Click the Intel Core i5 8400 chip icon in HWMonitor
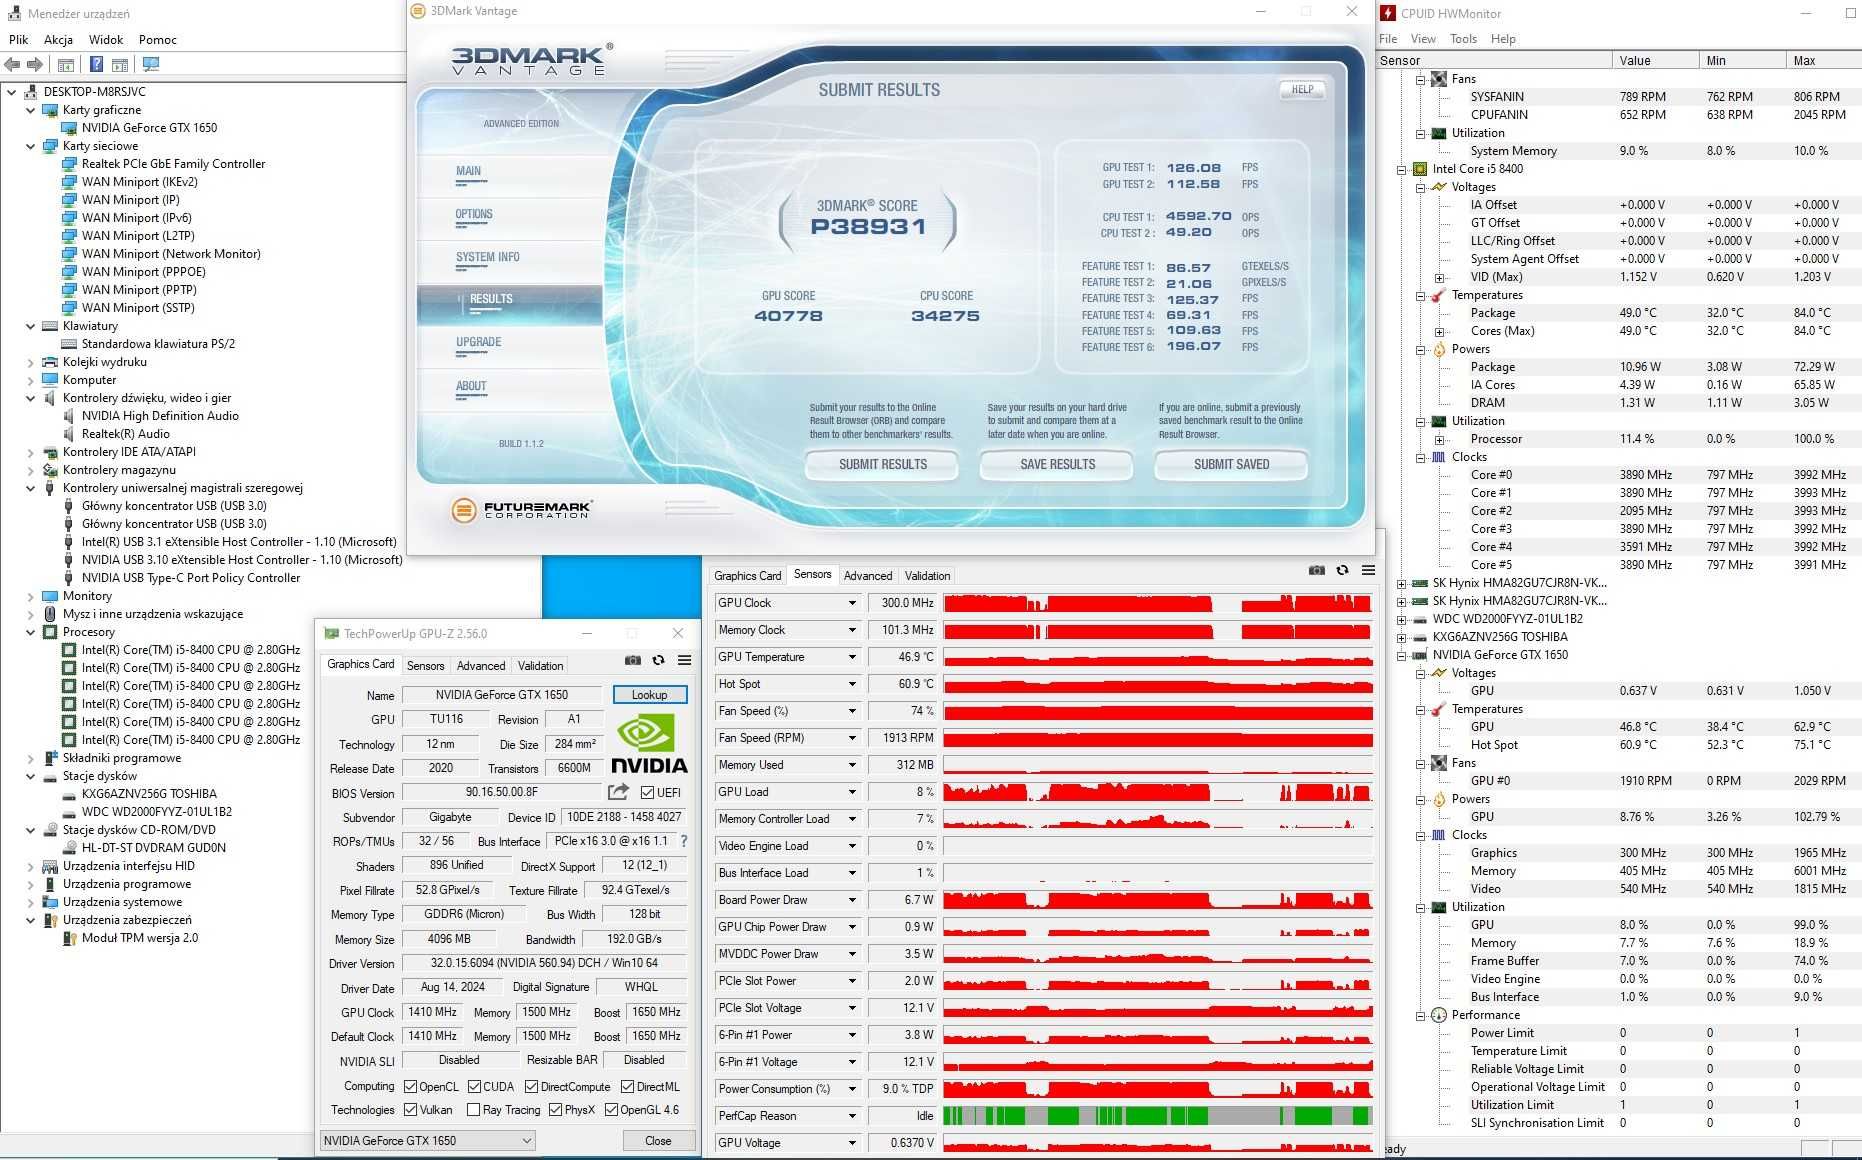 1420,169
